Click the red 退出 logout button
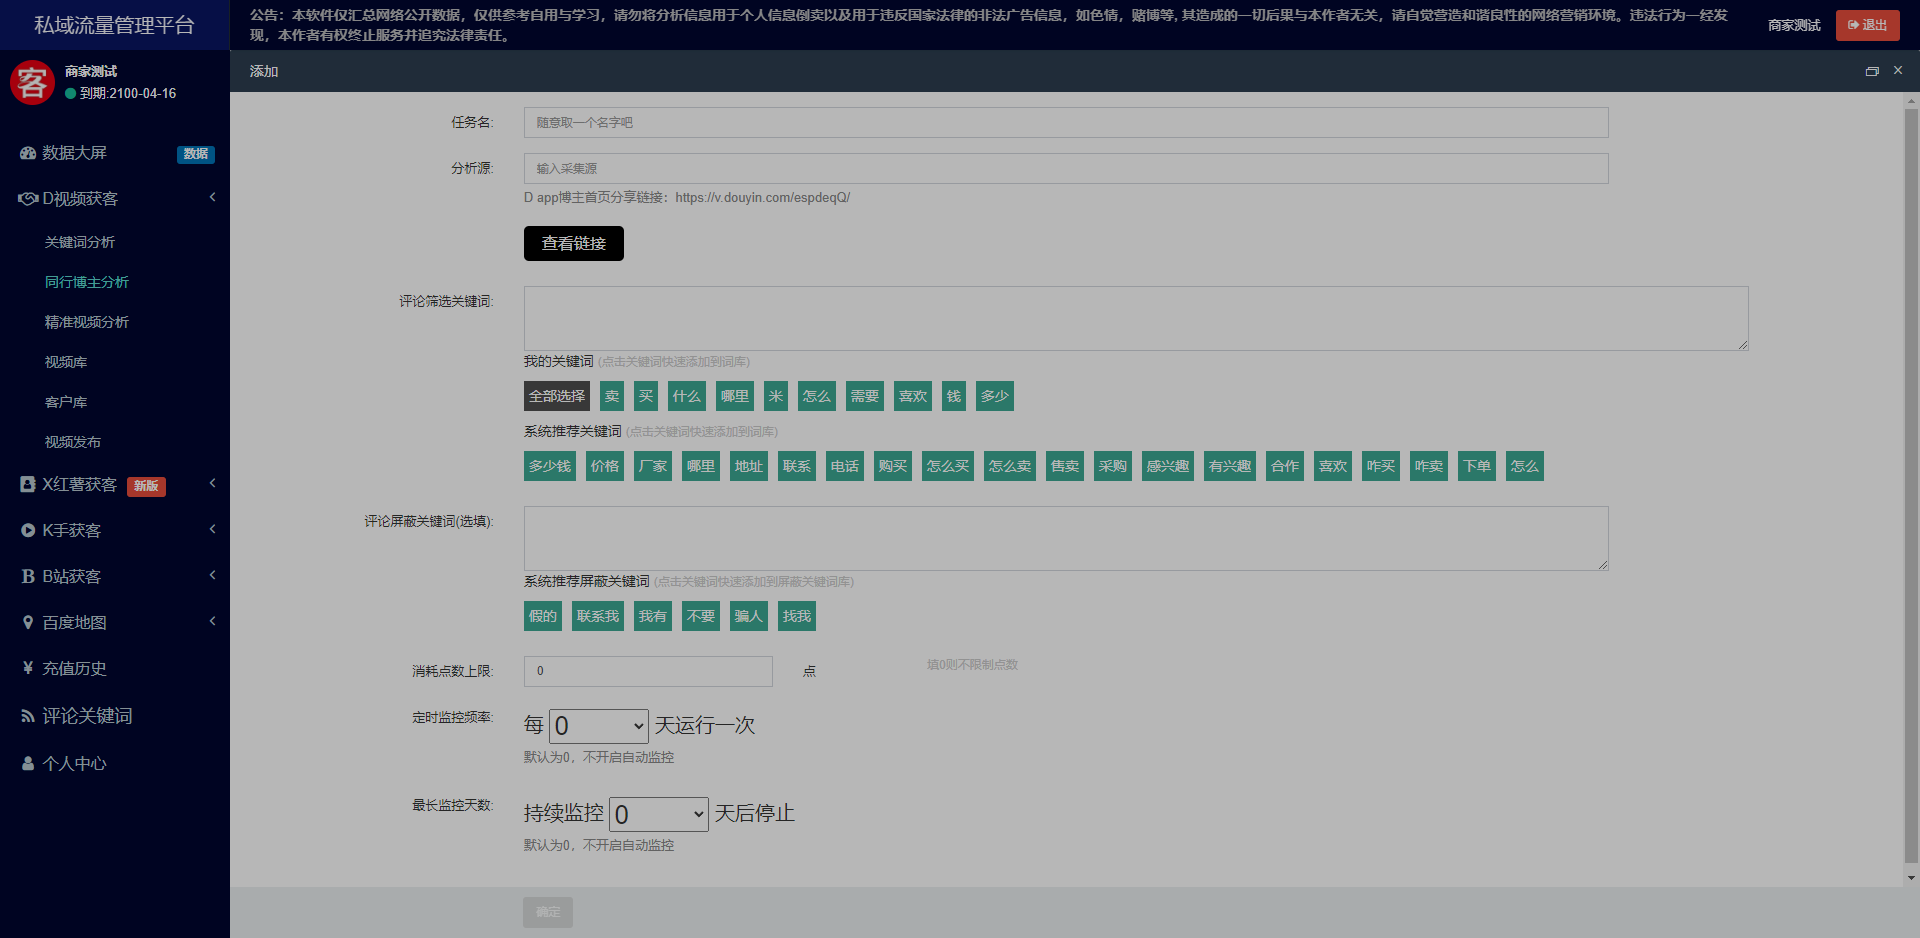 pyautogui.click(x=1867, y=25)
